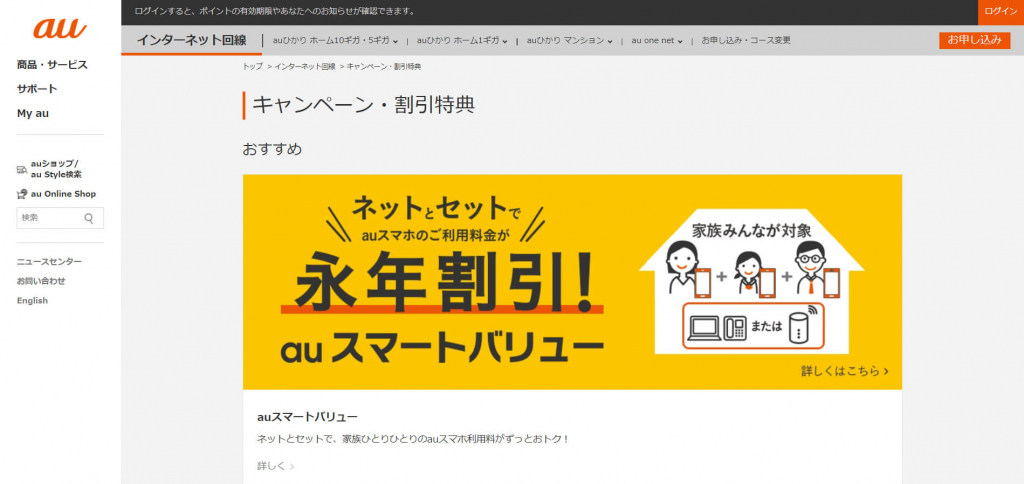Open サポート menu

tap(37, 89)
